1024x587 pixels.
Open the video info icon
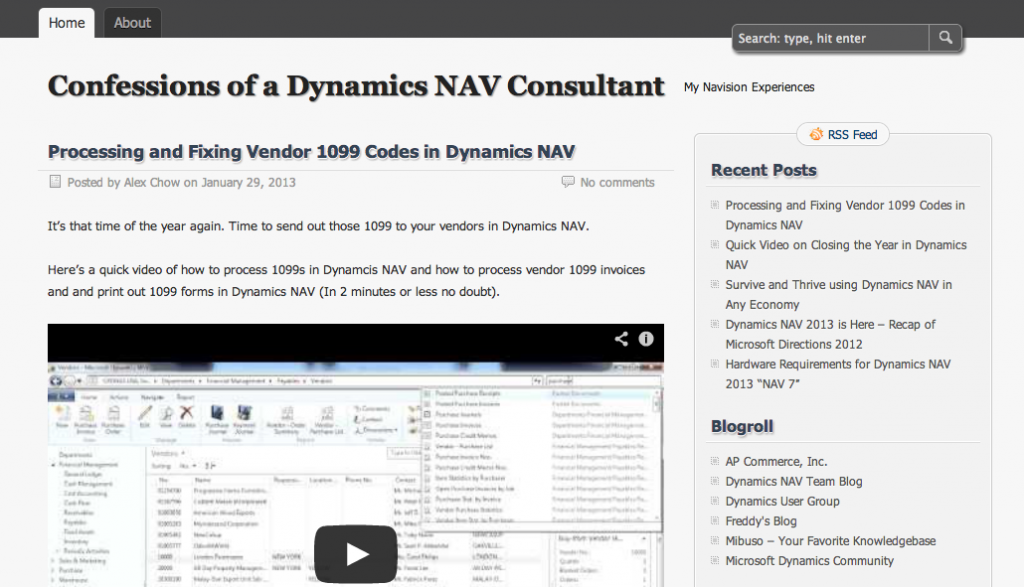[646, 339]
